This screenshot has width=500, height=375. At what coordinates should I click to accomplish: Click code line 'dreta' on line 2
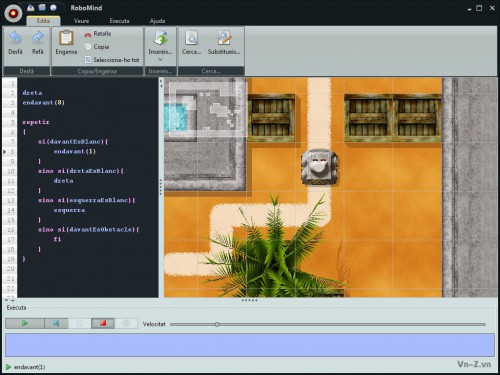tap(32, 93)
